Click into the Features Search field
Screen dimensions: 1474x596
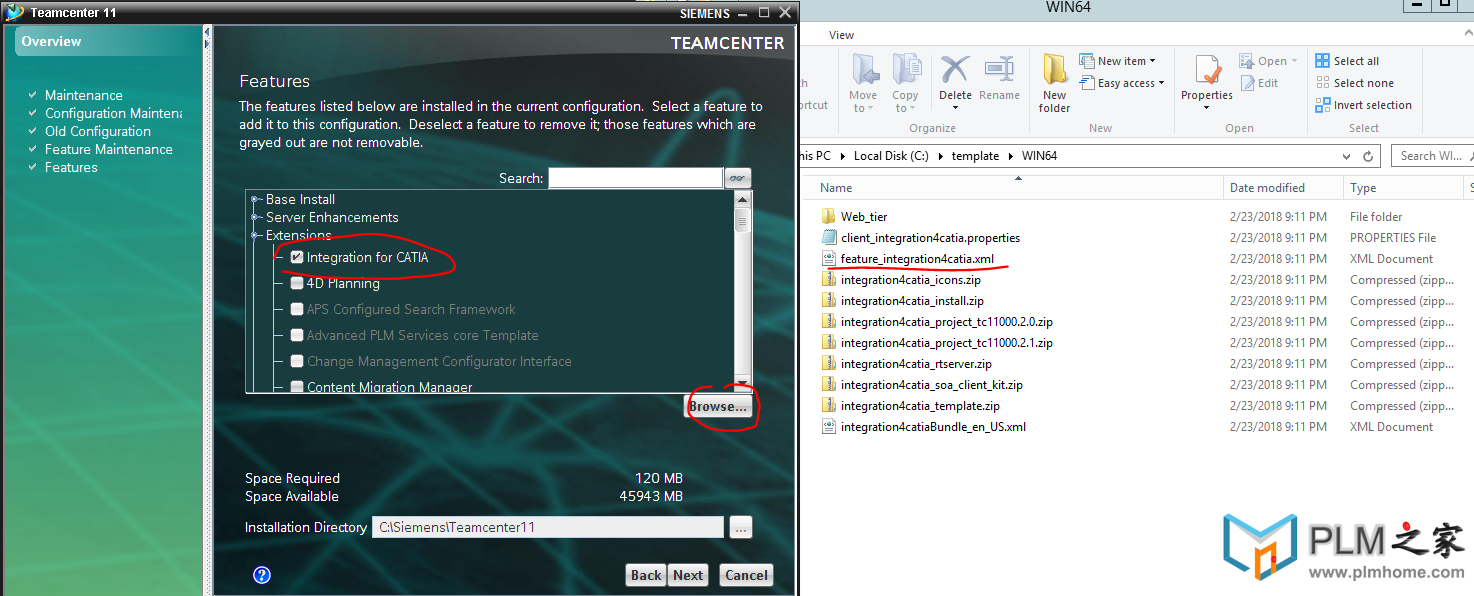point(635,178)
